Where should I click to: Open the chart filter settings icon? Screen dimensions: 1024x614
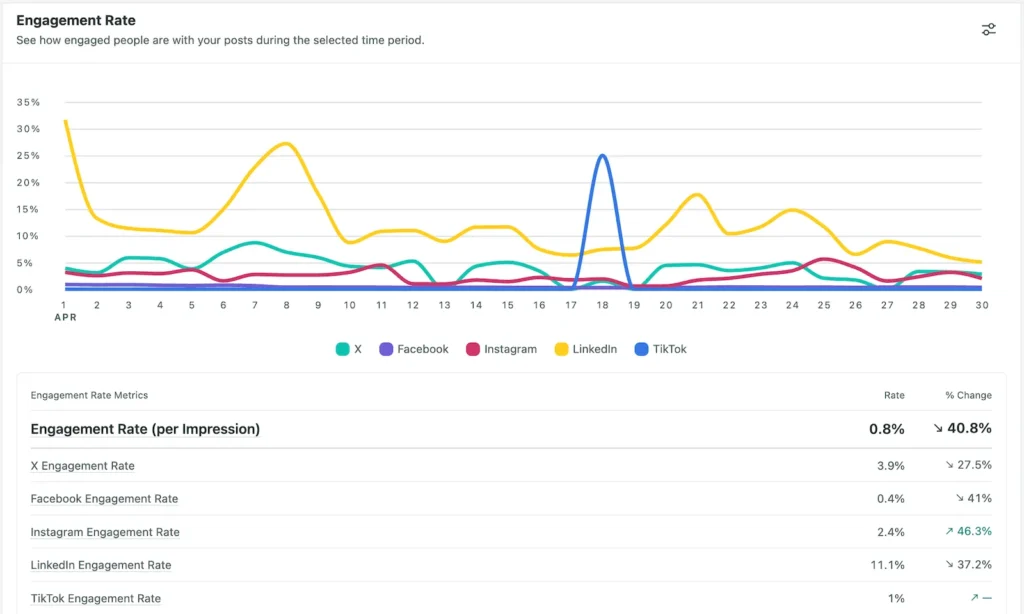coord(988,29)
